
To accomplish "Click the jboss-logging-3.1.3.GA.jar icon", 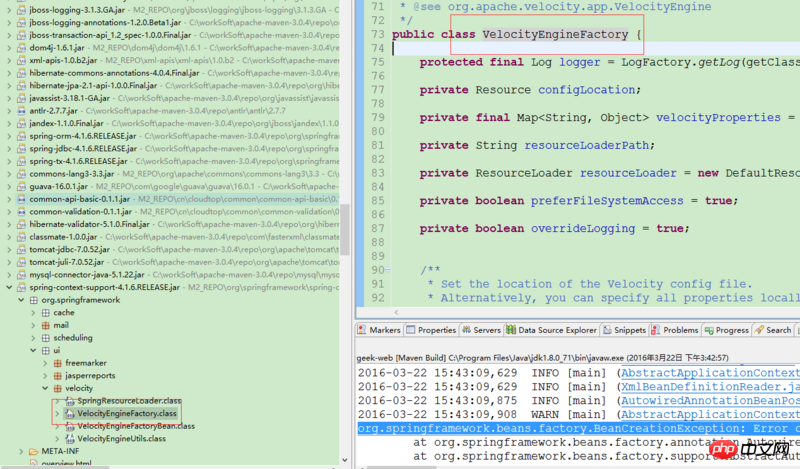I will [21, 10].
